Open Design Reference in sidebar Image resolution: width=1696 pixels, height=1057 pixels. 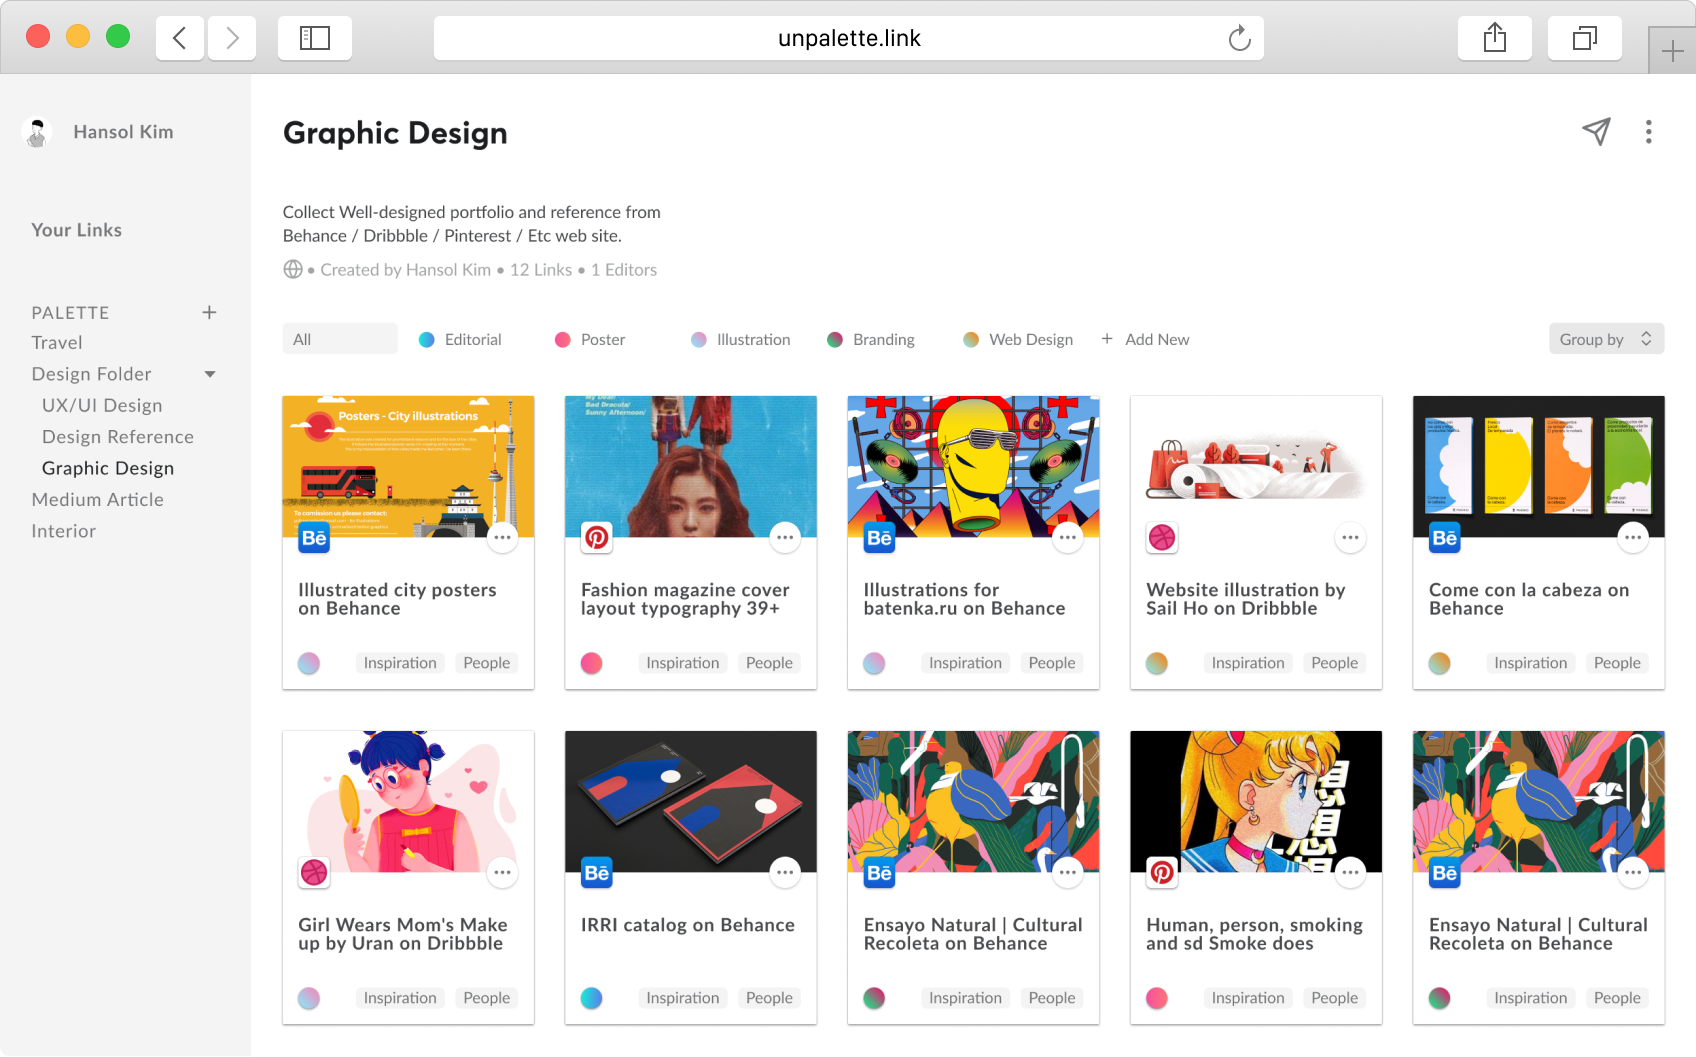(118, 437)
